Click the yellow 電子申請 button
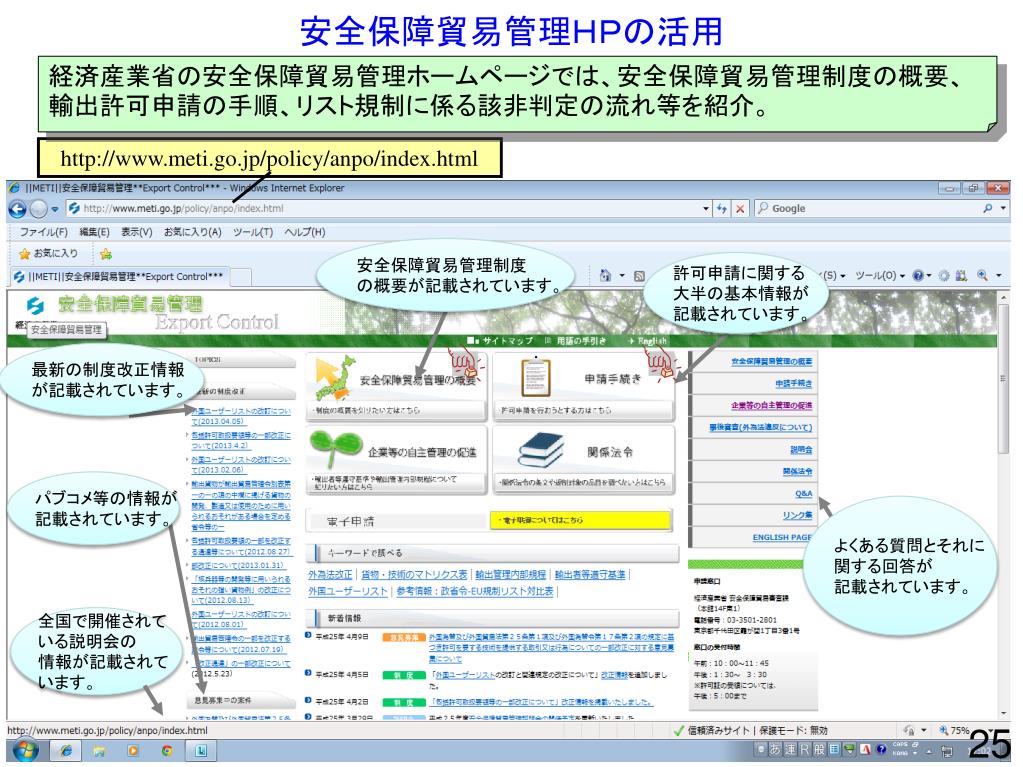1023x767 pixels. click(x=580, y=520)
